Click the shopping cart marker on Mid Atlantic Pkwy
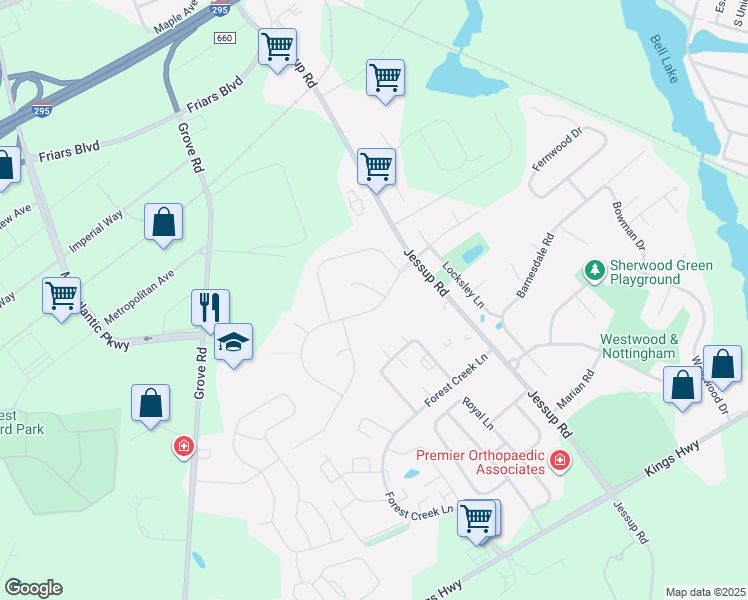The image size is (748, 600). pos(62,298)
